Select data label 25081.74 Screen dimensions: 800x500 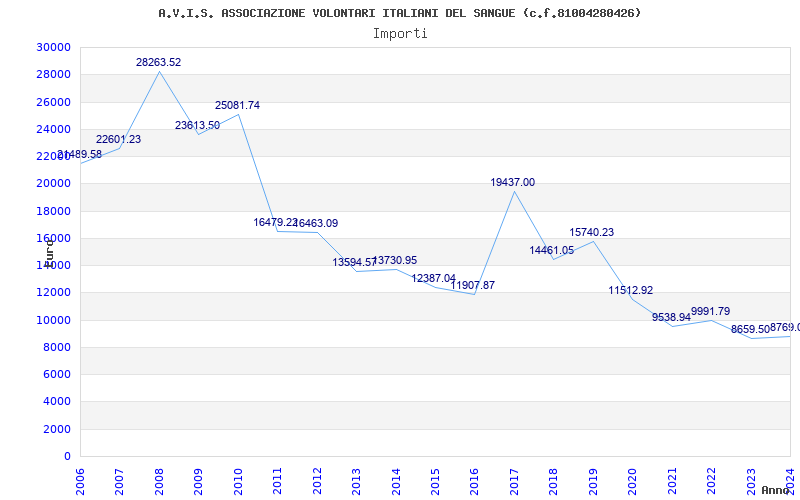237,106
